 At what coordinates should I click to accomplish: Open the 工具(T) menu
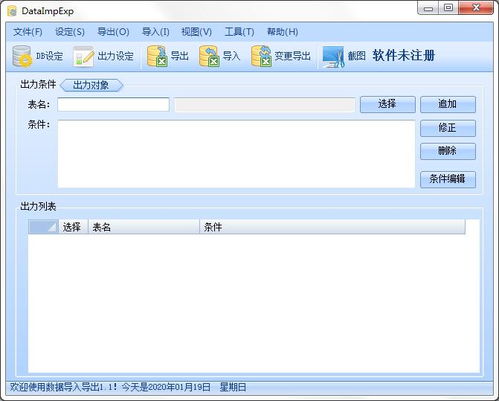coord(239,32)
